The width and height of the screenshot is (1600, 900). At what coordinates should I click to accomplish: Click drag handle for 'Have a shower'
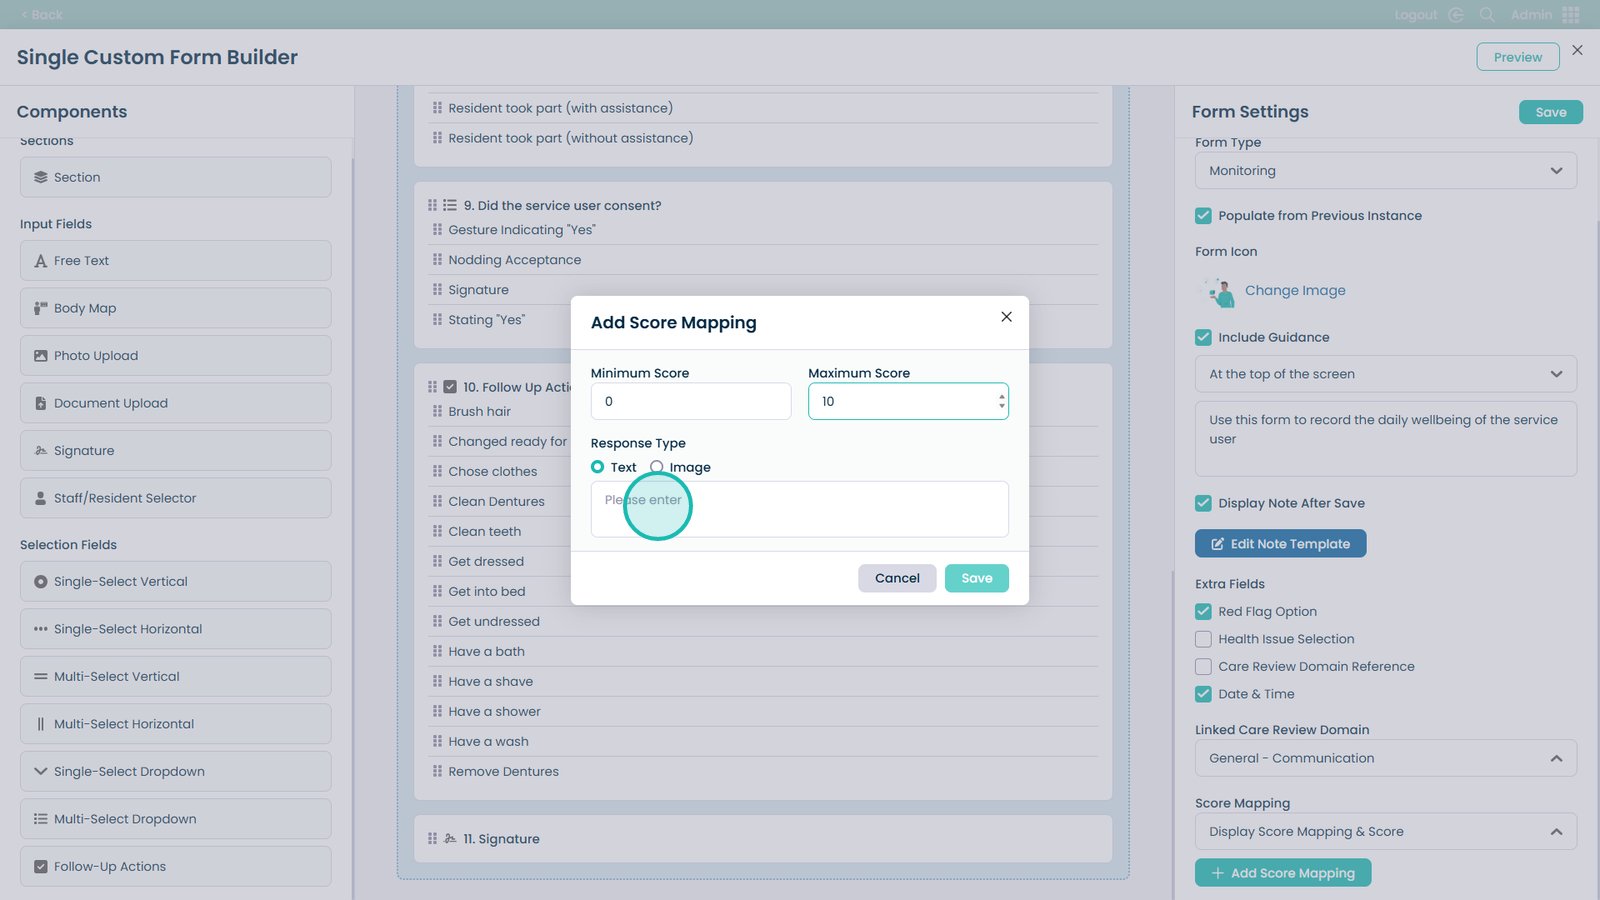[437, 711]
